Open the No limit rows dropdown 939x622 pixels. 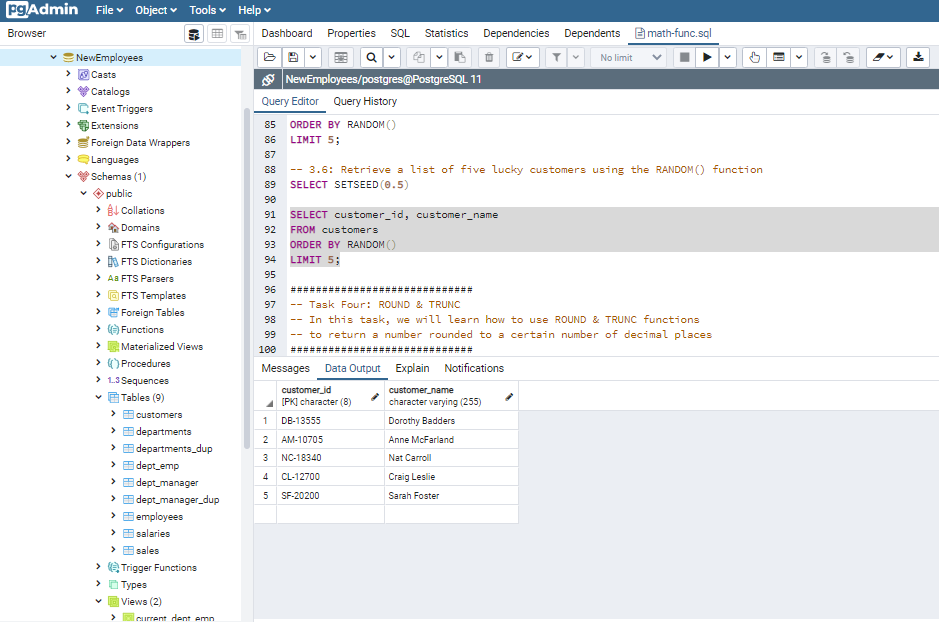pyautogui.click(x=630, y=58)
